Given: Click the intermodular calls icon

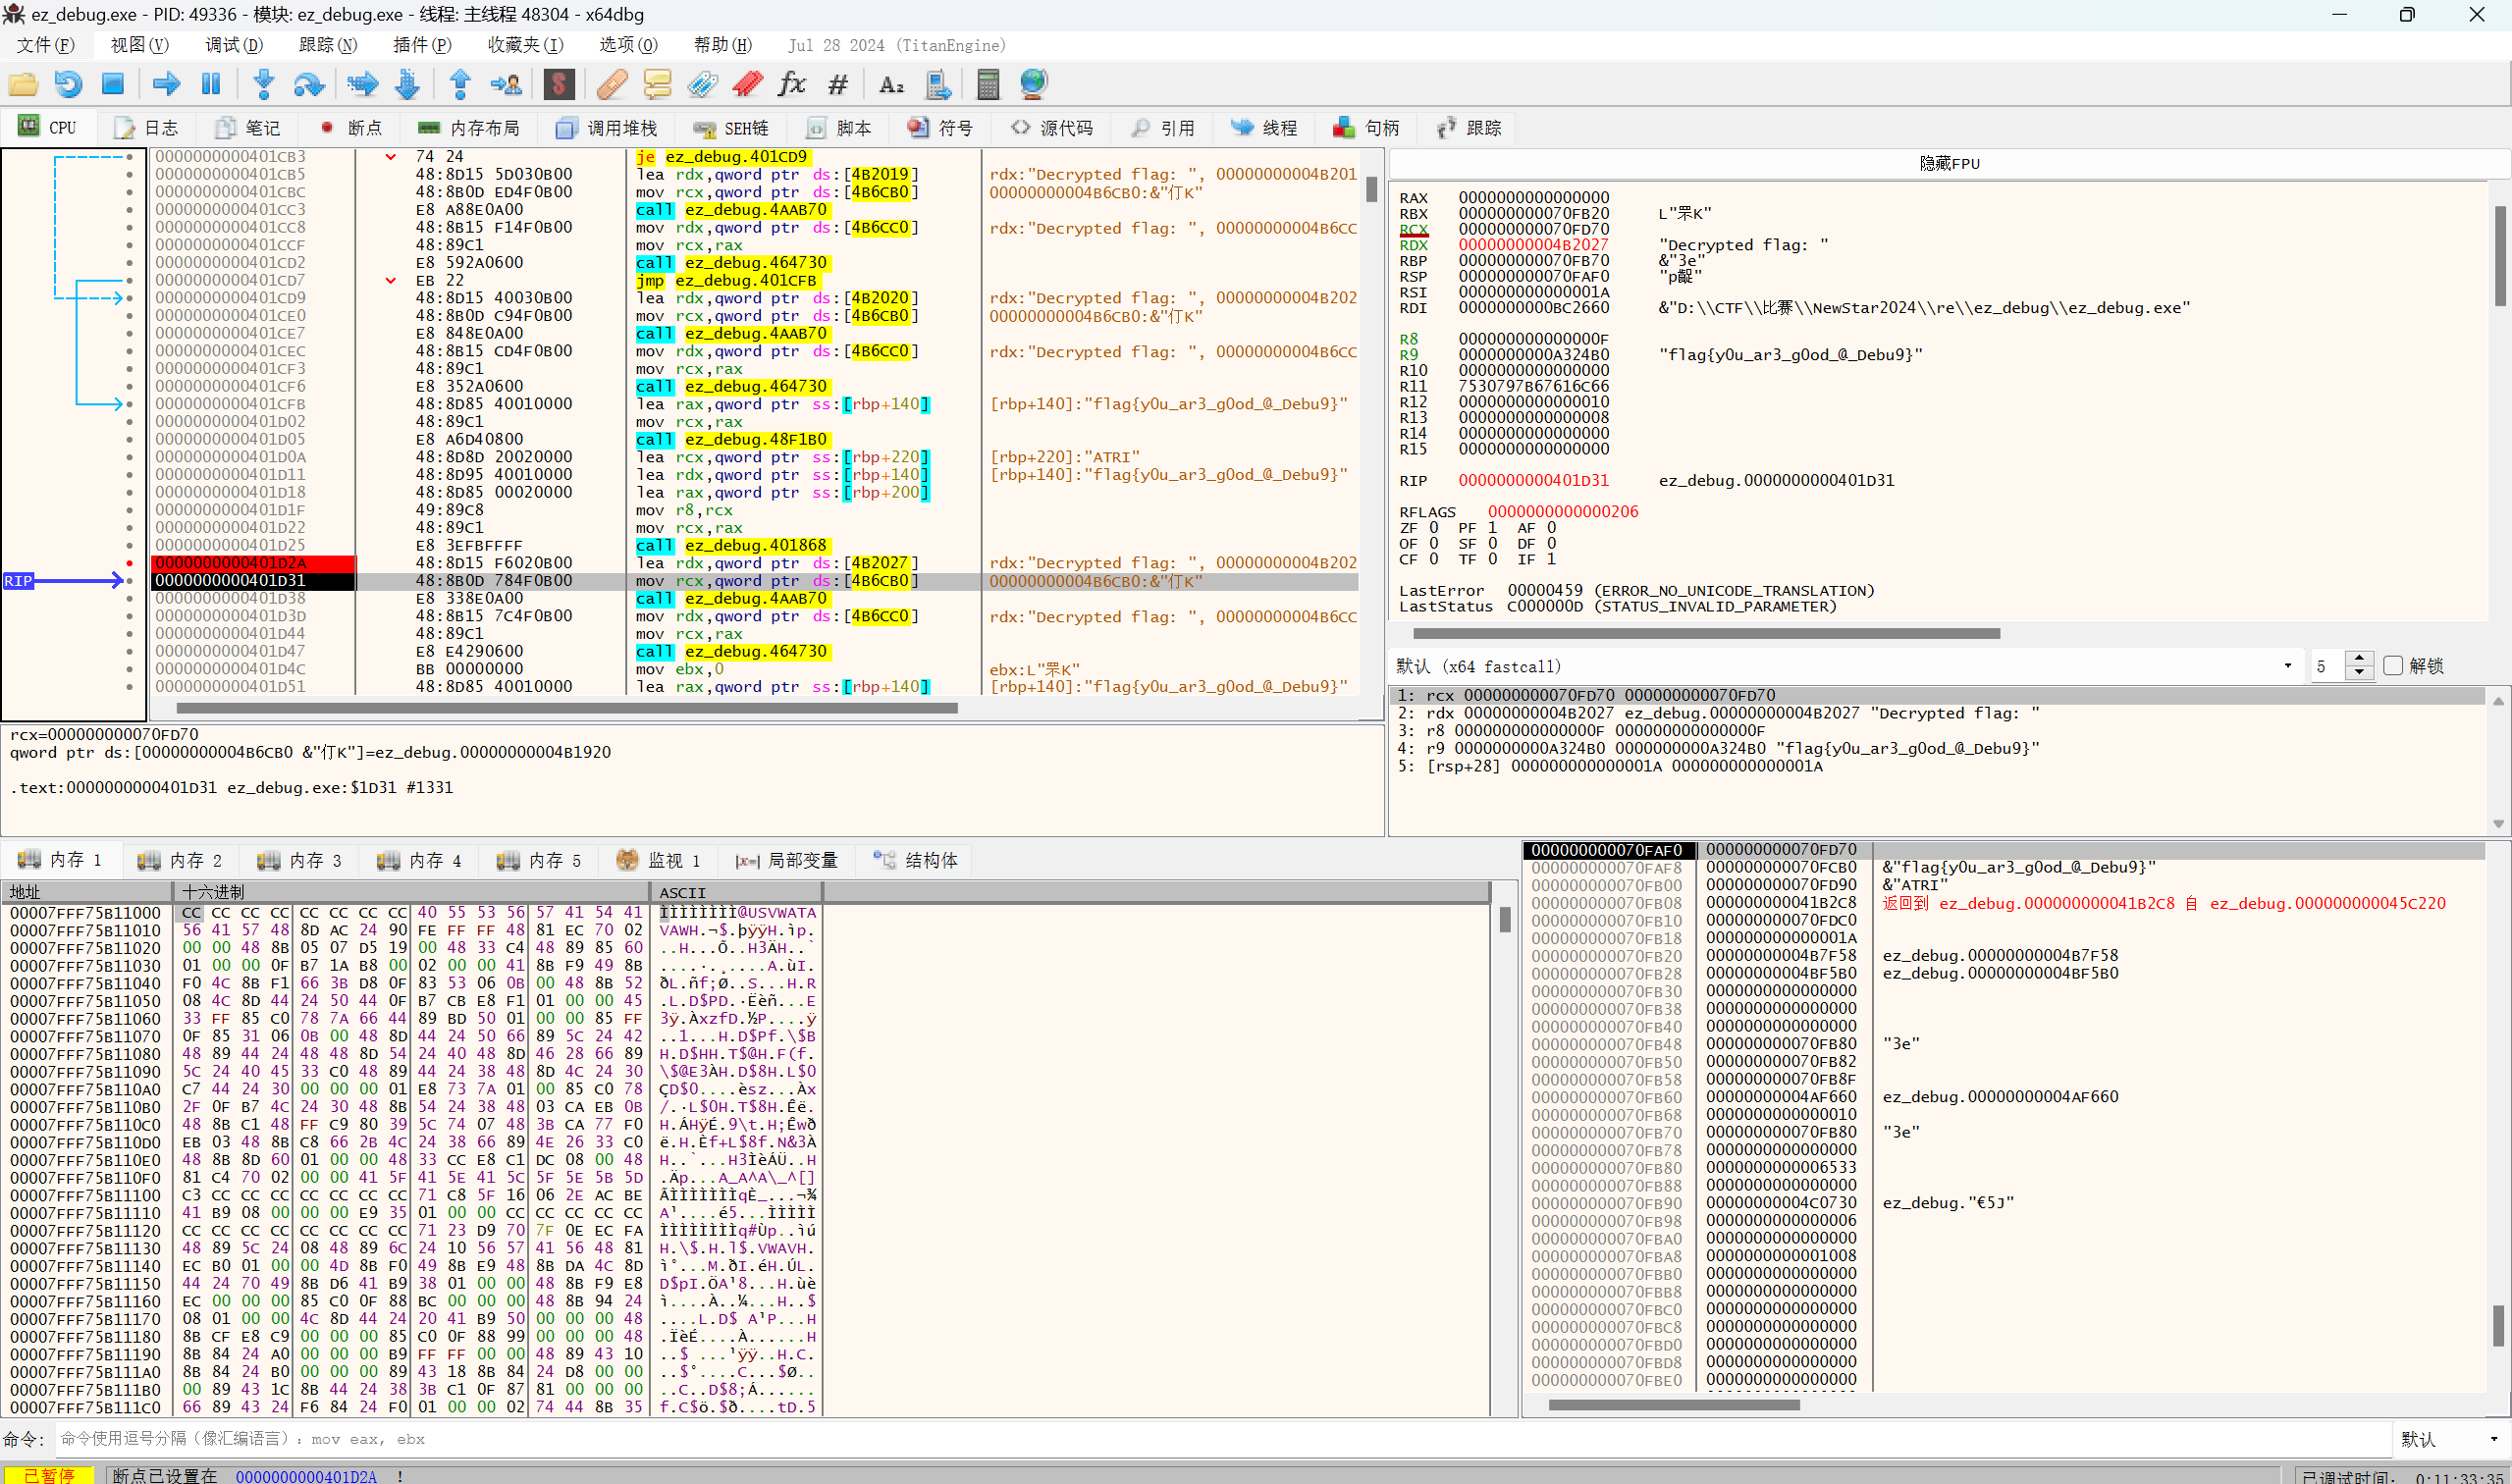Looking at the screenshot, I should tap(937, 84).
